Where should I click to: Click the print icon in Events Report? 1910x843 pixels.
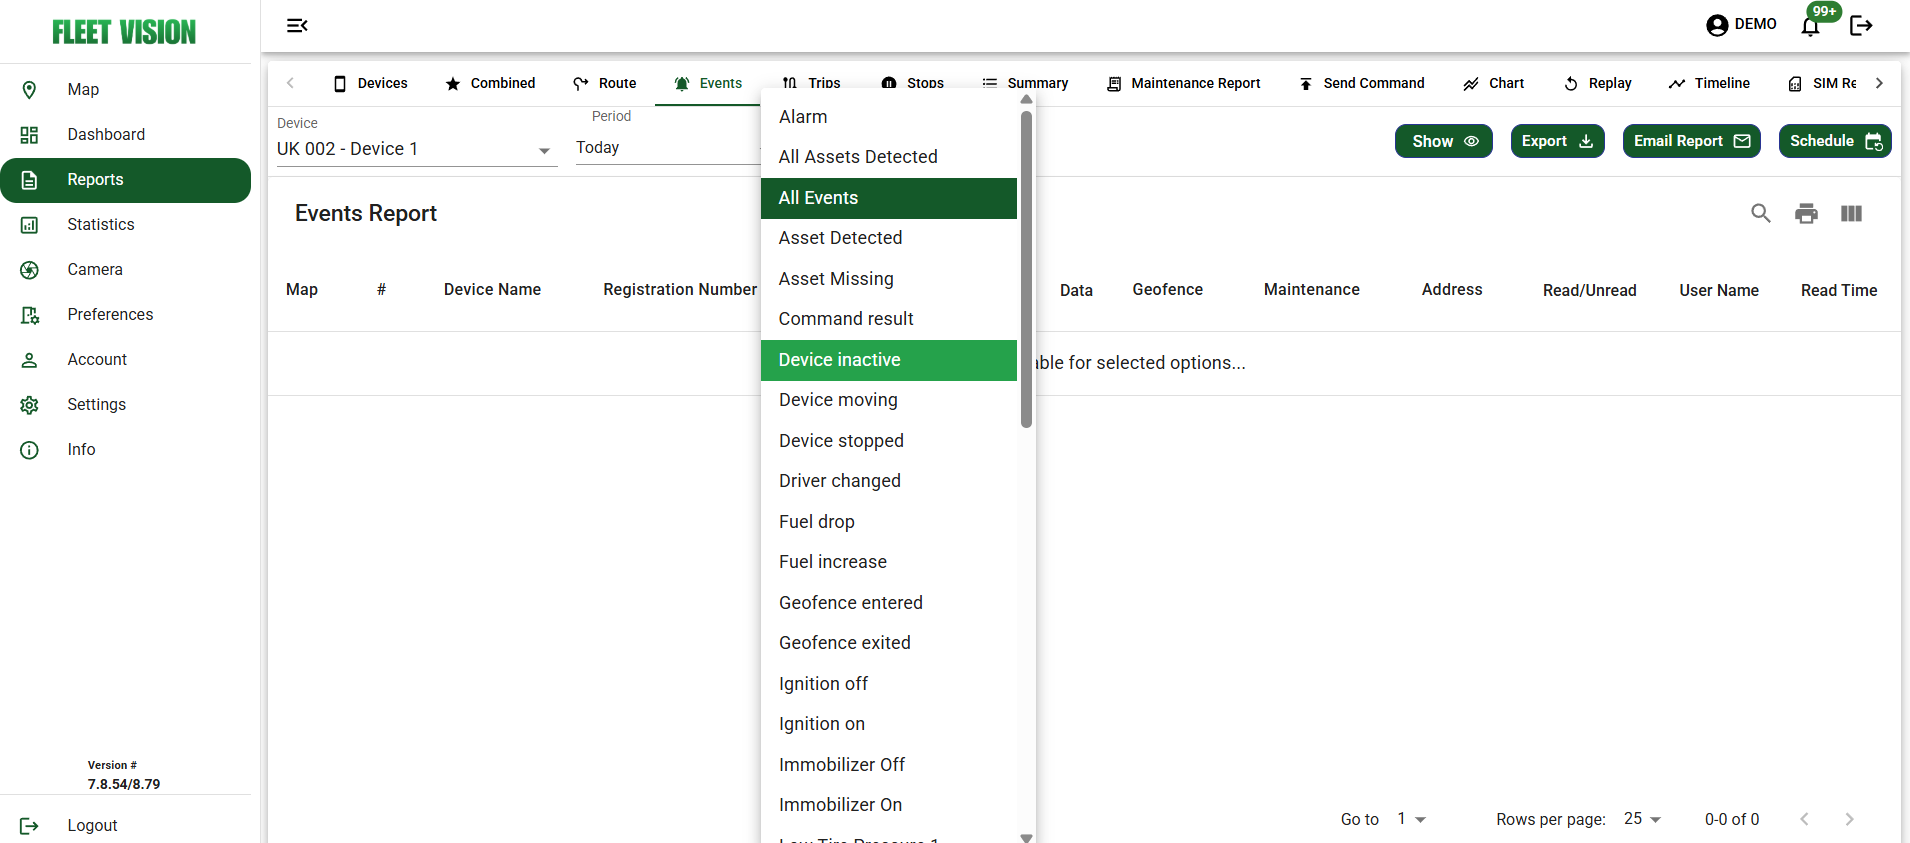[1806, 213]
